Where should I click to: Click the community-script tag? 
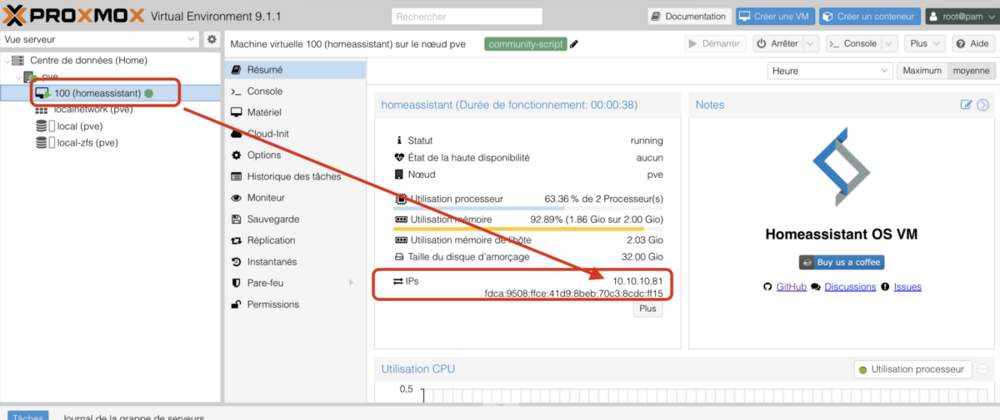click(x=526, y=45)
